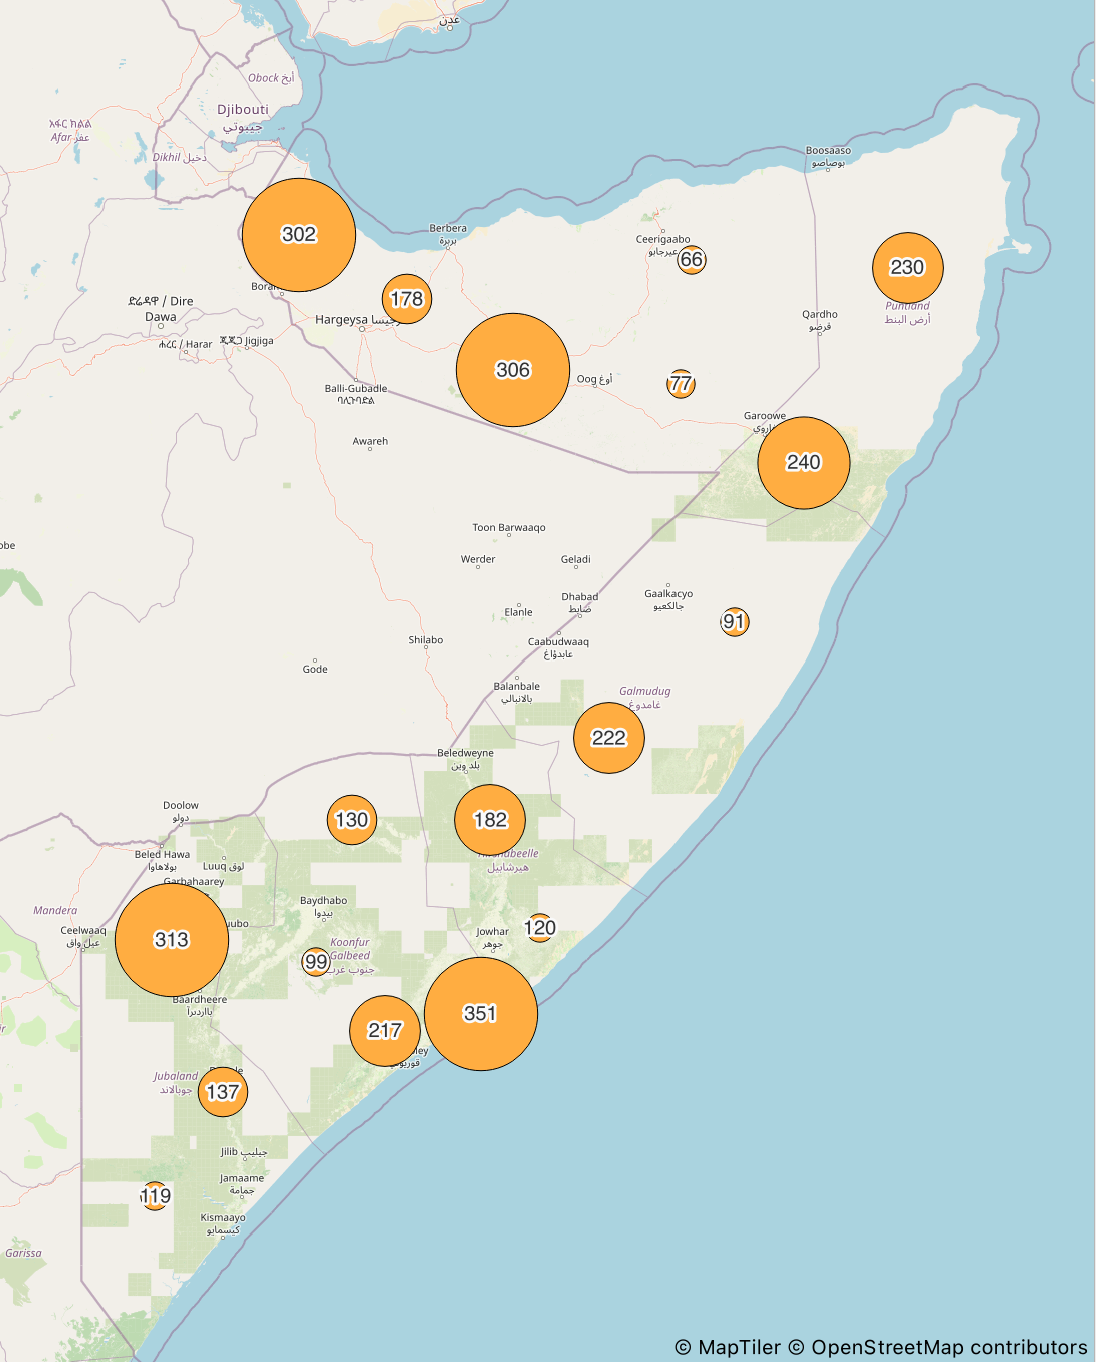
Task: Click the 182 cluster near Beledweyne
Action: click(490, 820)
